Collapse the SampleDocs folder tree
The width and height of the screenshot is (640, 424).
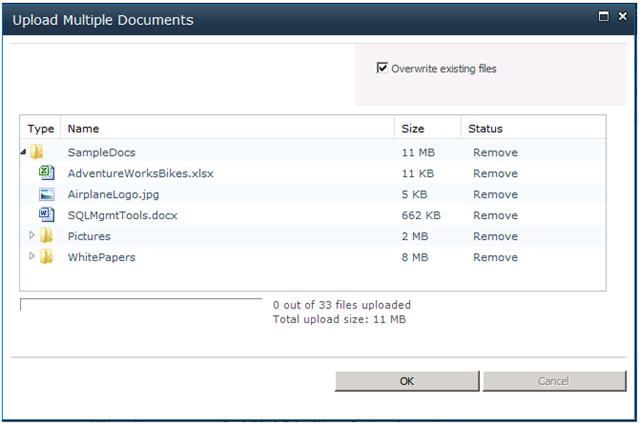click(x=23, y=152)
